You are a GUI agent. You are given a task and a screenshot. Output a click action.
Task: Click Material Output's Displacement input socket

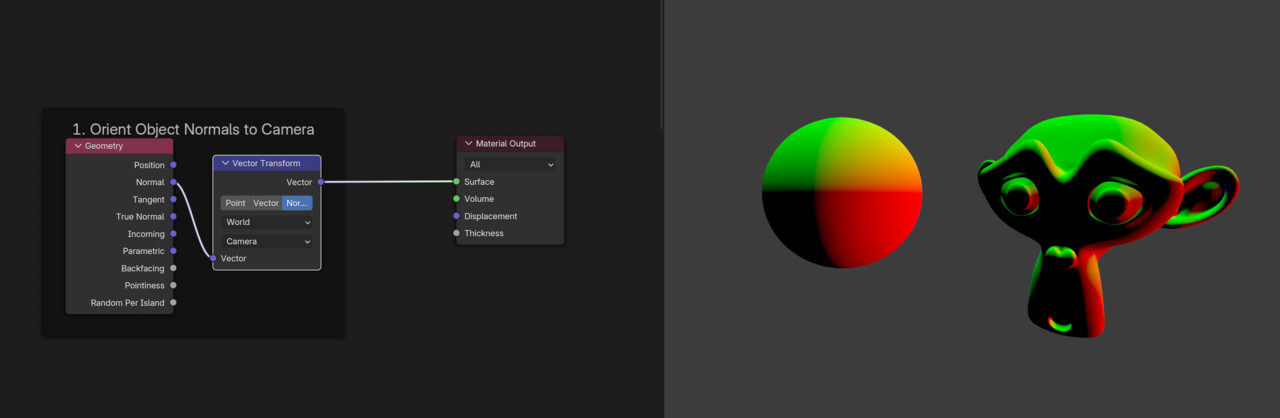(x=456, y=216)
